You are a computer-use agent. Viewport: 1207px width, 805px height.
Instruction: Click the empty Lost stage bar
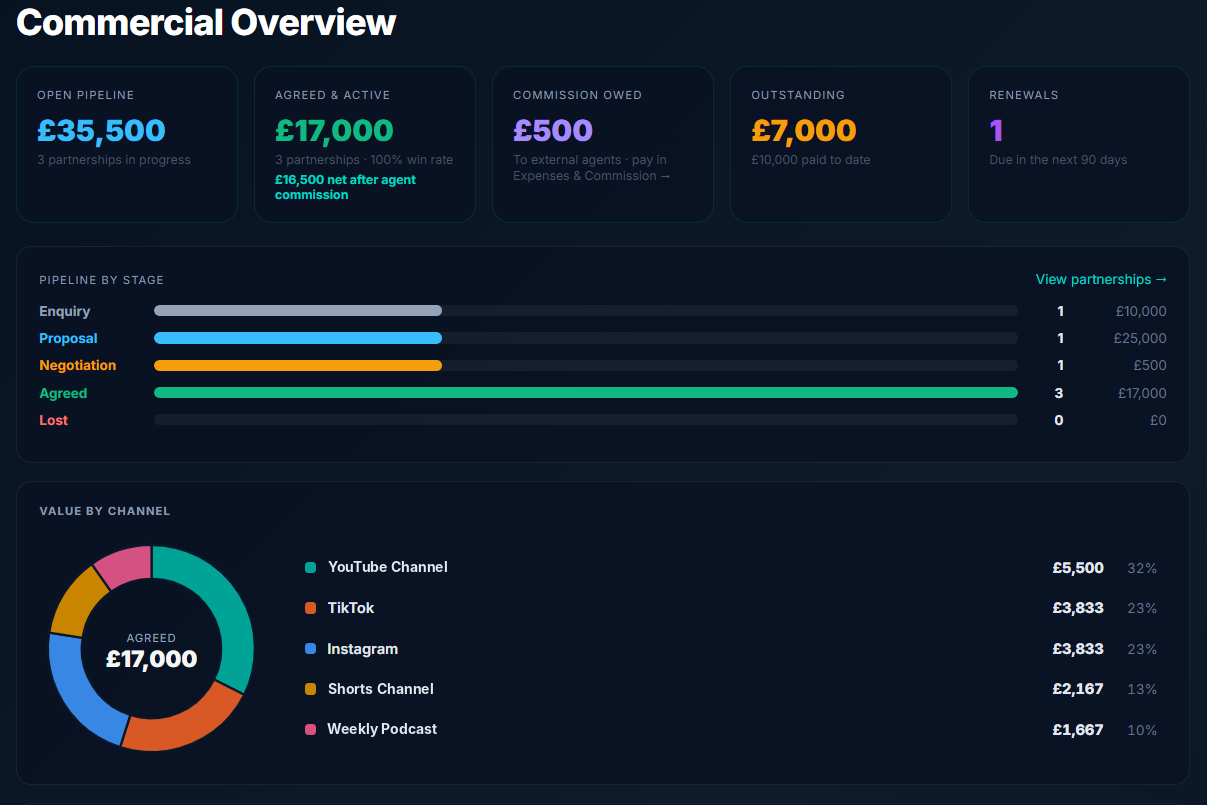[x=586, y=420]
